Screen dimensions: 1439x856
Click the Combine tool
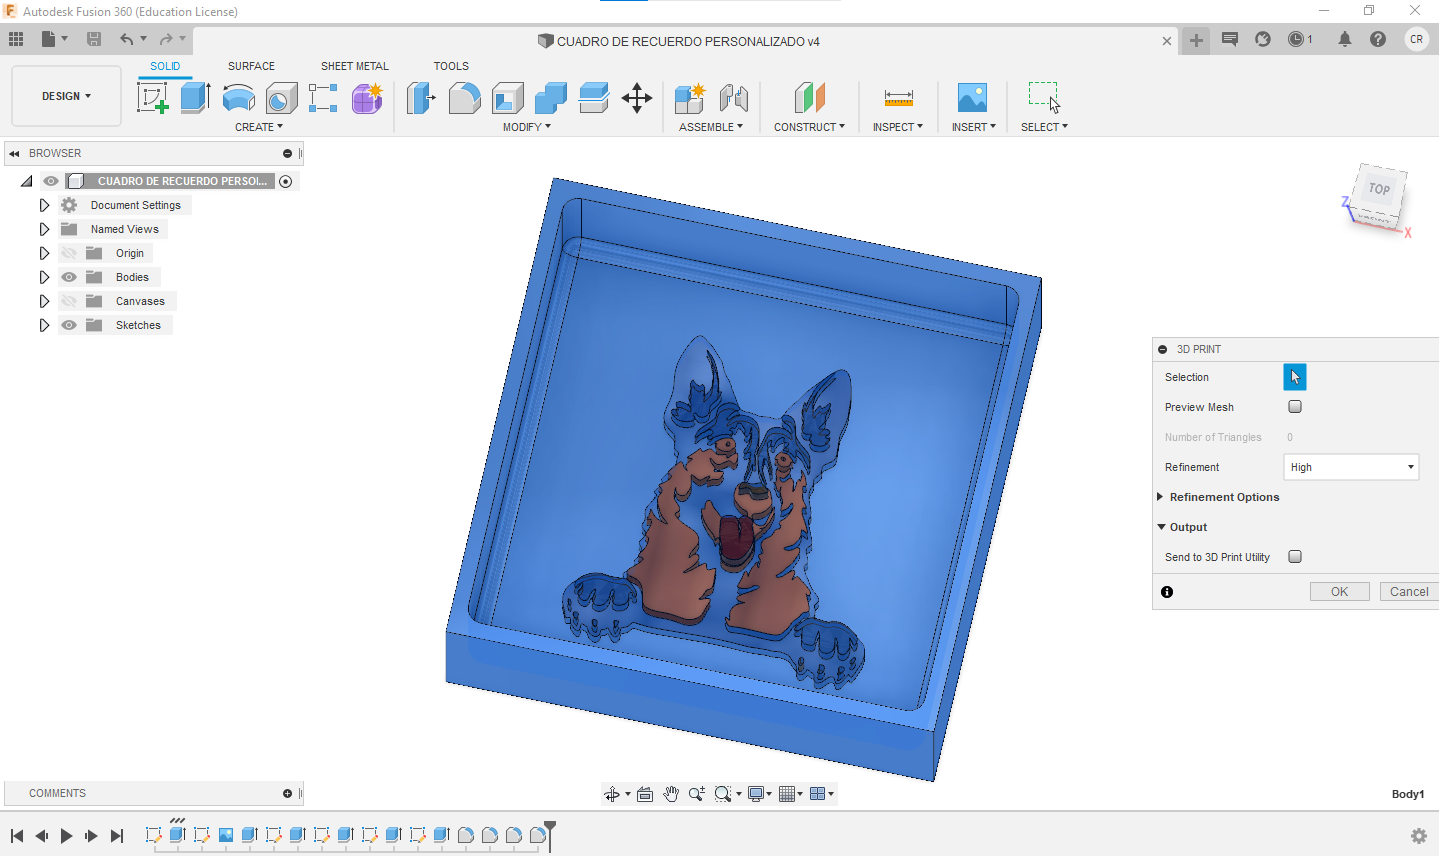(x=550, y=98)
